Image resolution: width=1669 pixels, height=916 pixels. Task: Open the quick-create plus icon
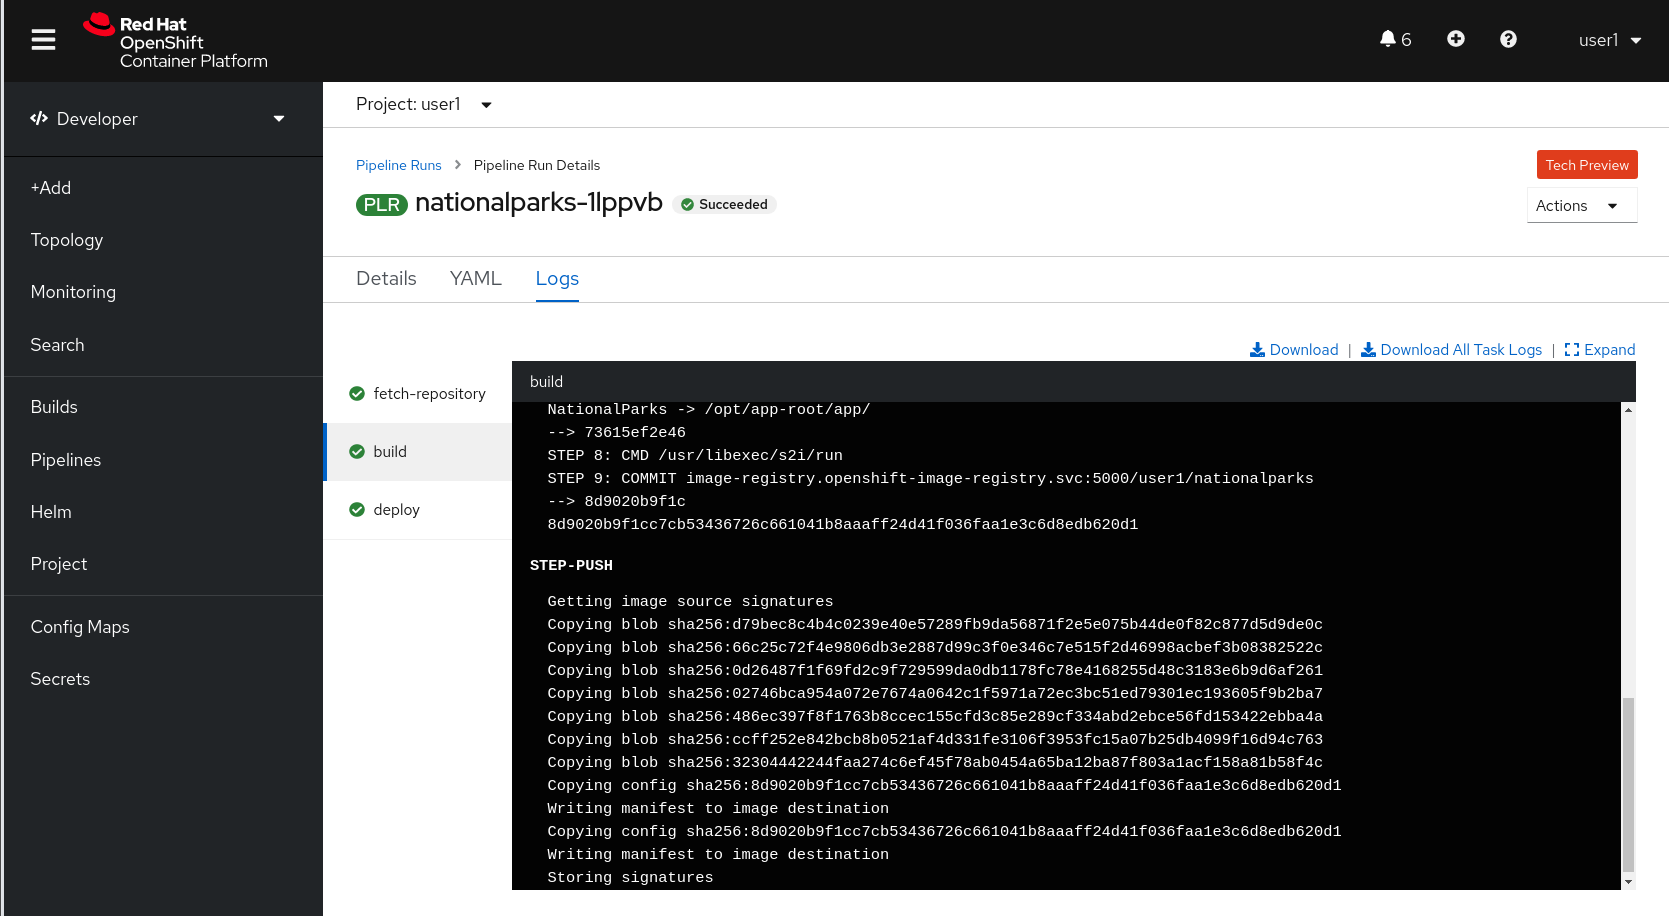(x=1455, y=39)
